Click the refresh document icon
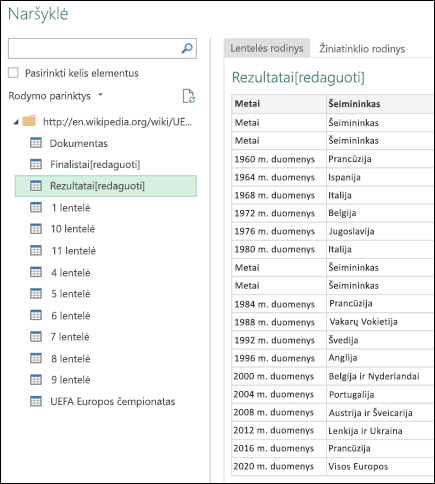The width and height of the screenshot is (435, 484). pyautogui.click(x=189, y=96)
